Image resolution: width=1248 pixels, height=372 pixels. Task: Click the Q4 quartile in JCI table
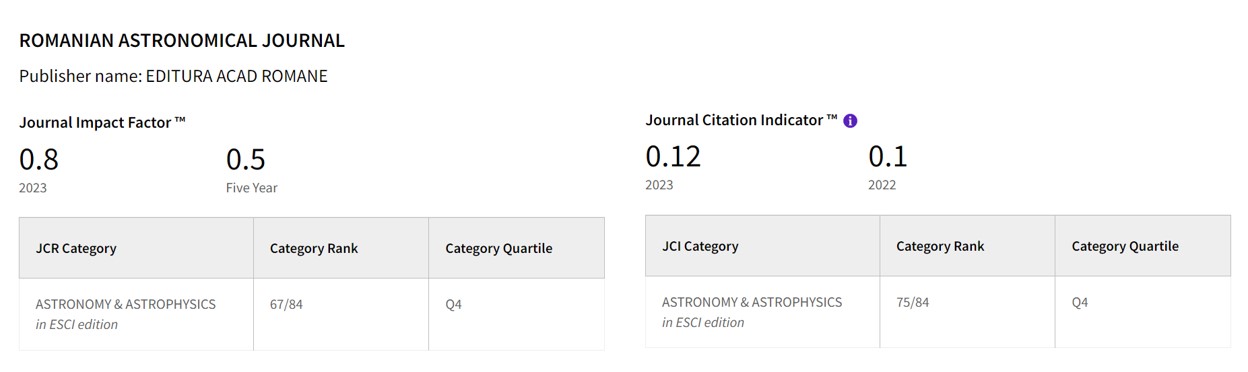[x=1080, y=302]
